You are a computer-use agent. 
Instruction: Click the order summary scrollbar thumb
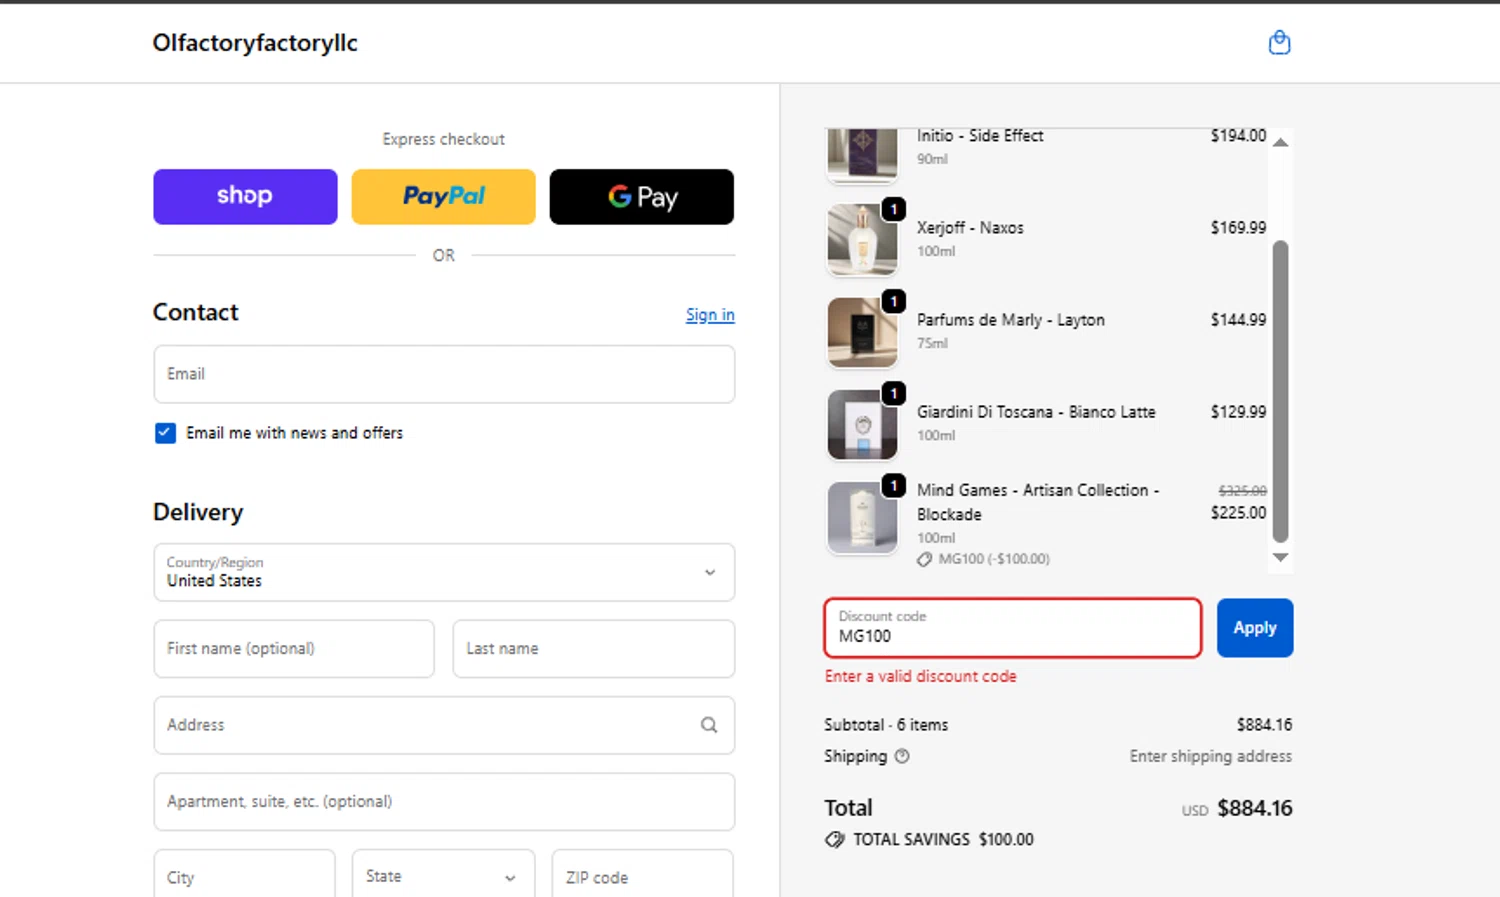pyautogui.click(x=1280, y=391)
